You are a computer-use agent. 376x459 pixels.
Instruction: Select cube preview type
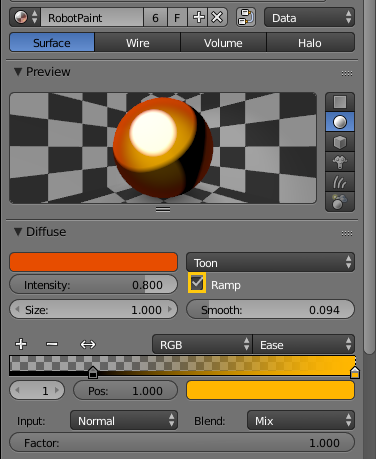click(x=340, y=142)
